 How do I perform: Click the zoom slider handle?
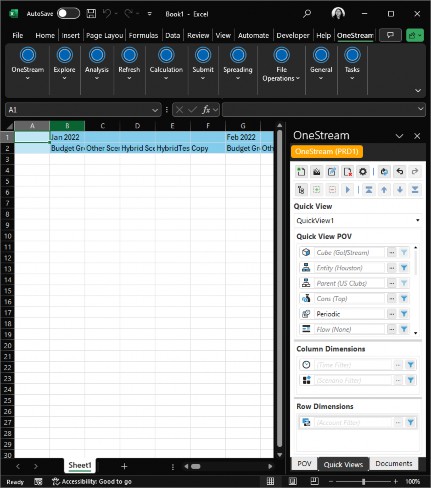(363, 481)
